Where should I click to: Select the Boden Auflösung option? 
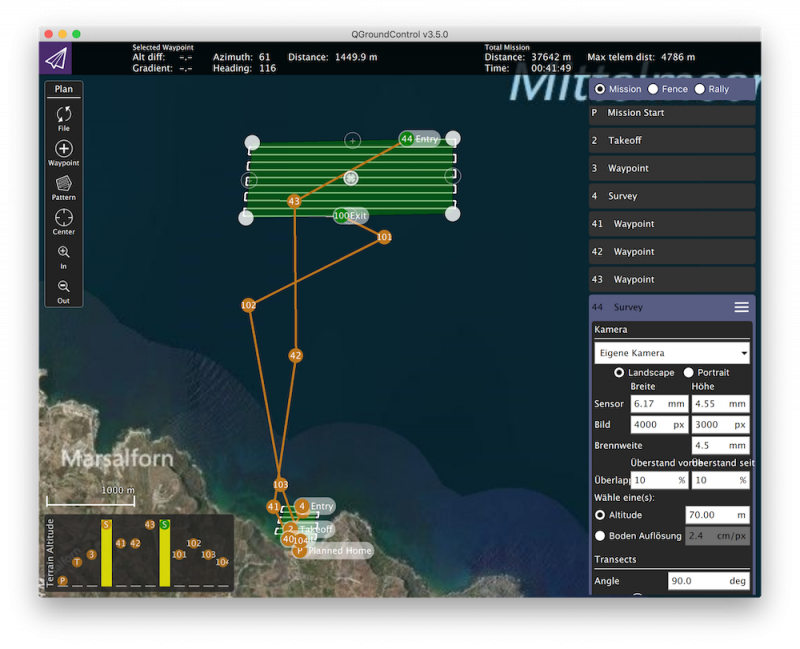click(x=600, y=536)
